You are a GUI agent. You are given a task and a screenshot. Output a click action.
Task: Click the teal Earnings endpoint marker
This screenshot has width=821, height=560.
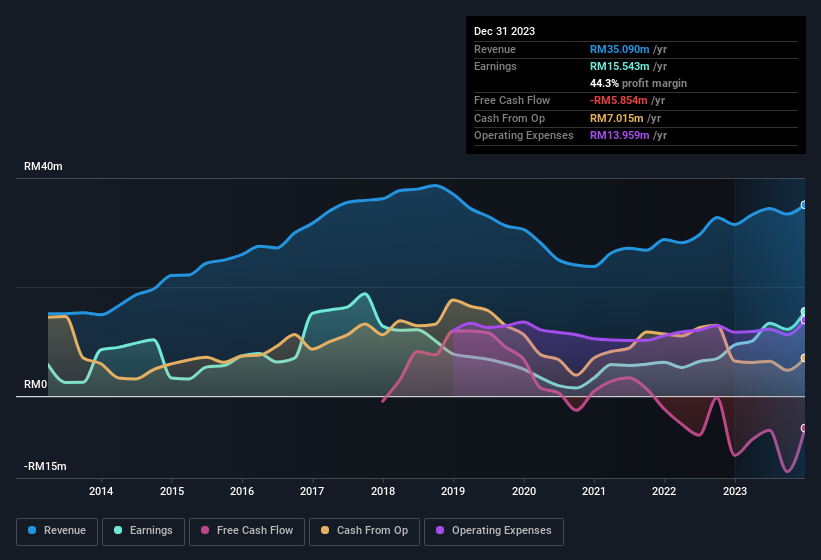[x=804, y=312]
